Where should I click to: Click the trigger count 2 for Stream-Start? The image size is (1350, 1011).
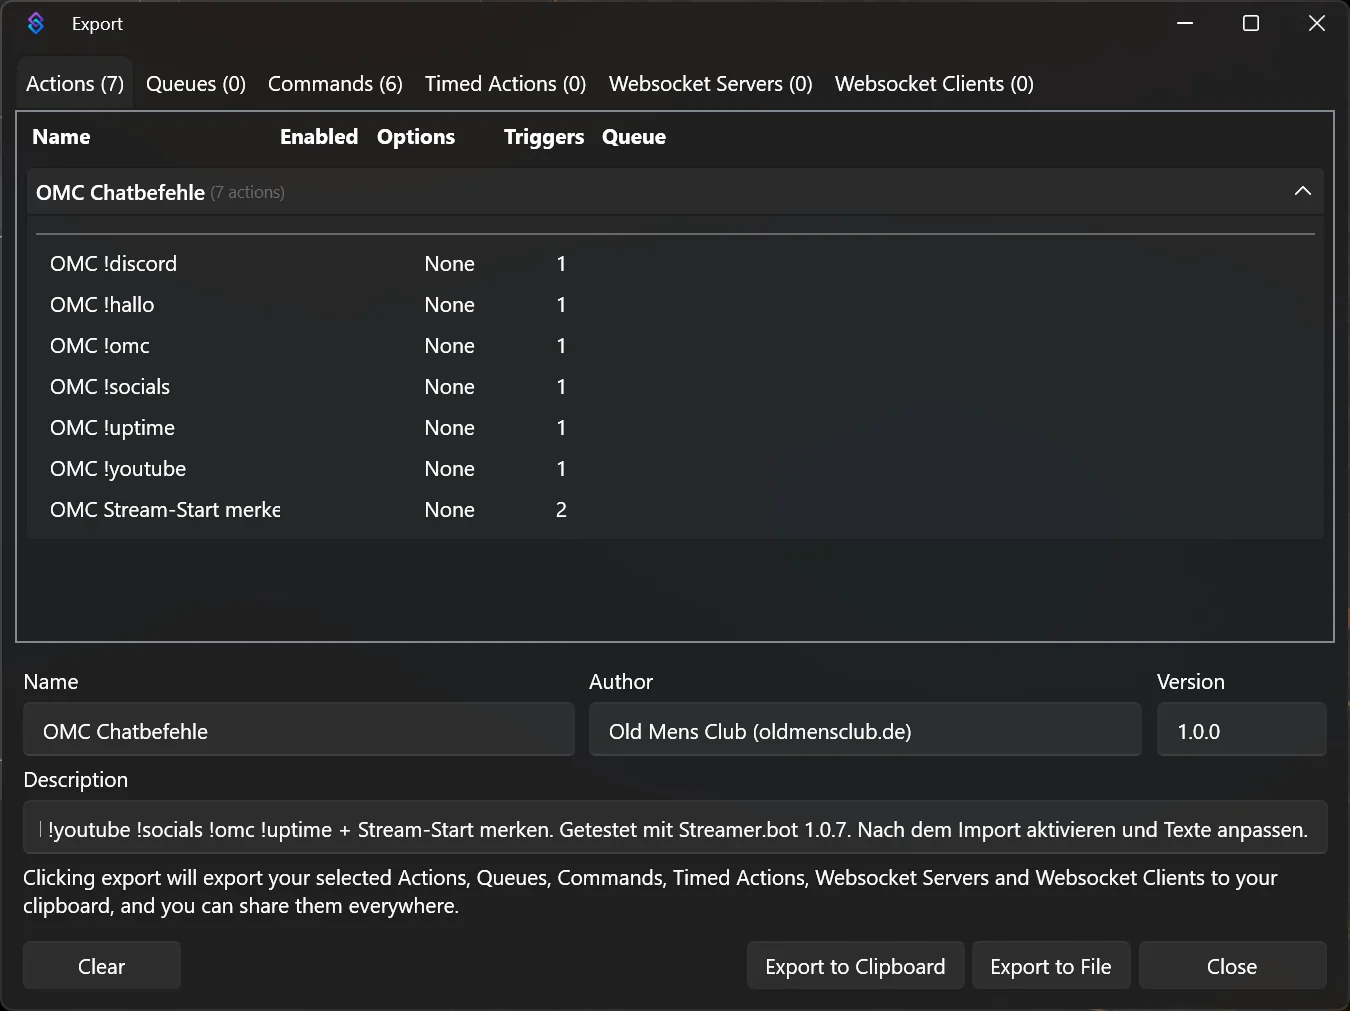pyautogui.click(x=561, y=510)
